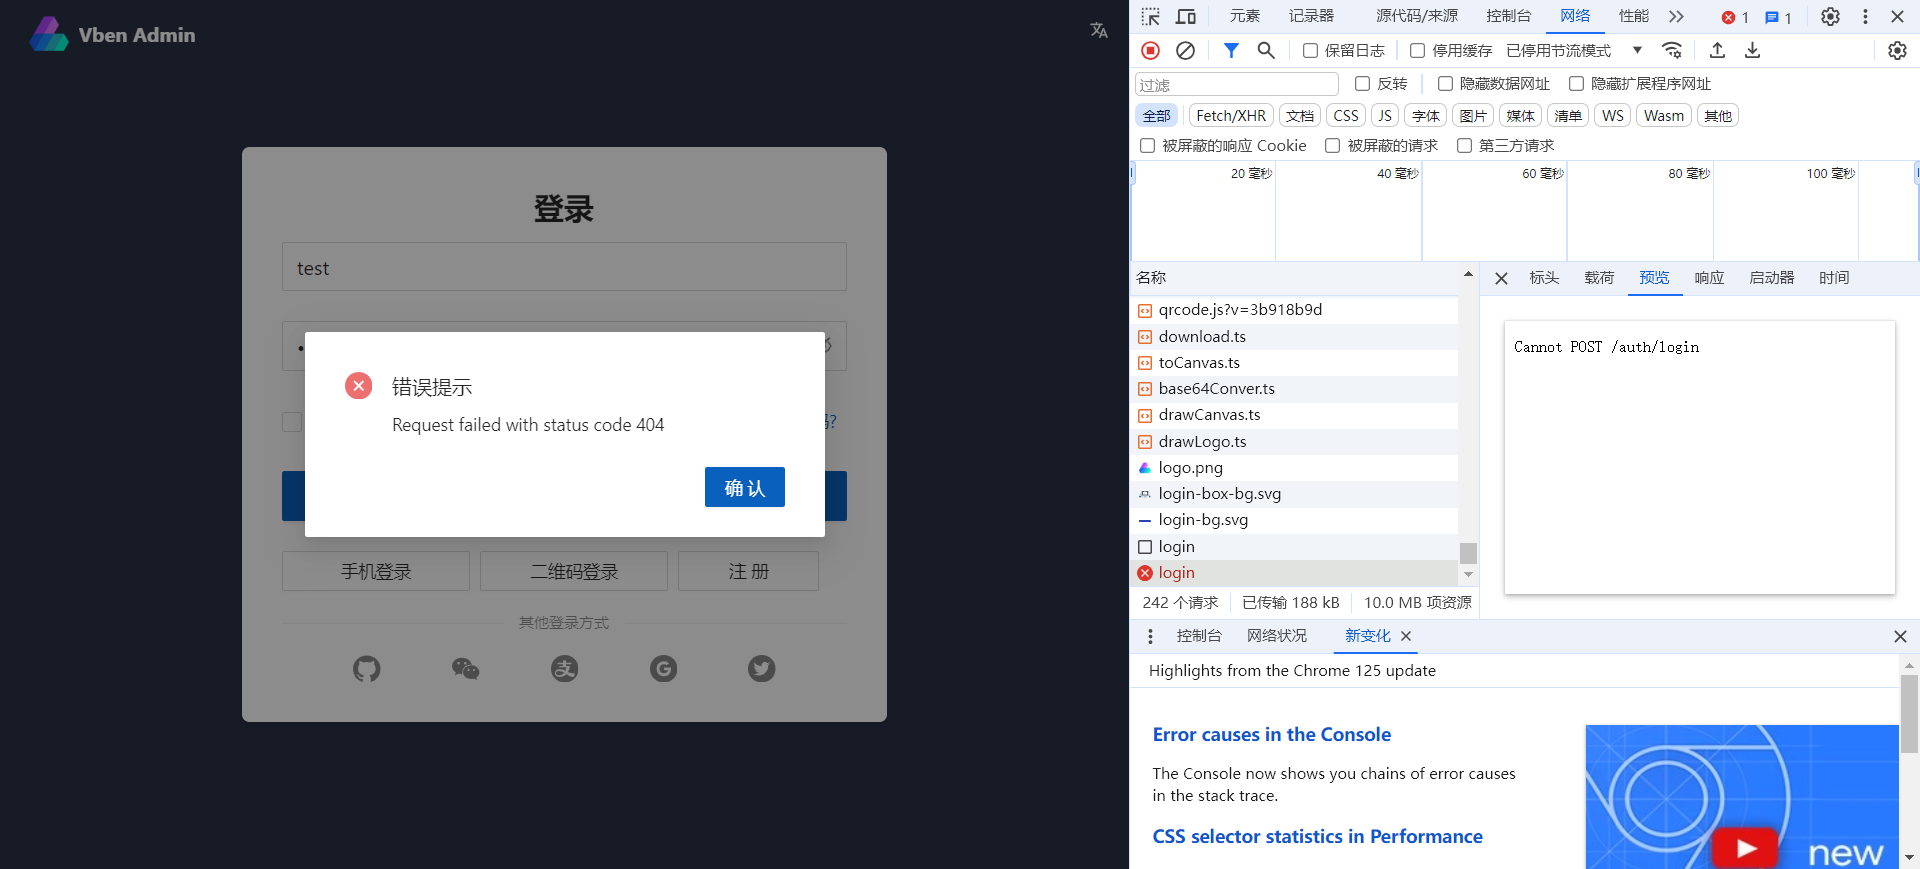Image resolution: width=1920 pixels, height=869 pixels.
Task: Click the 注册 button
Action: tap(748, 571)
